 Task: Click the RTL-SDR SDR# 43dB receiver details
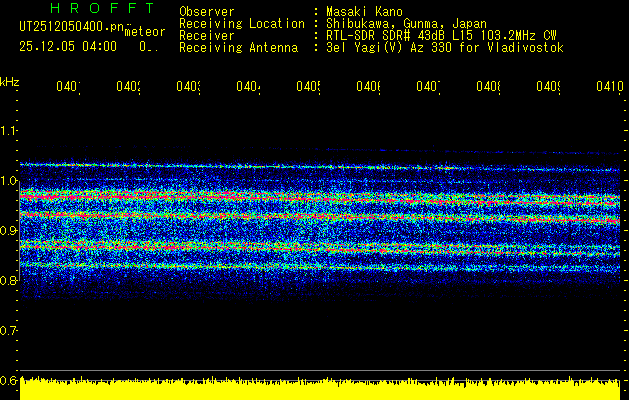click(441, 35)
